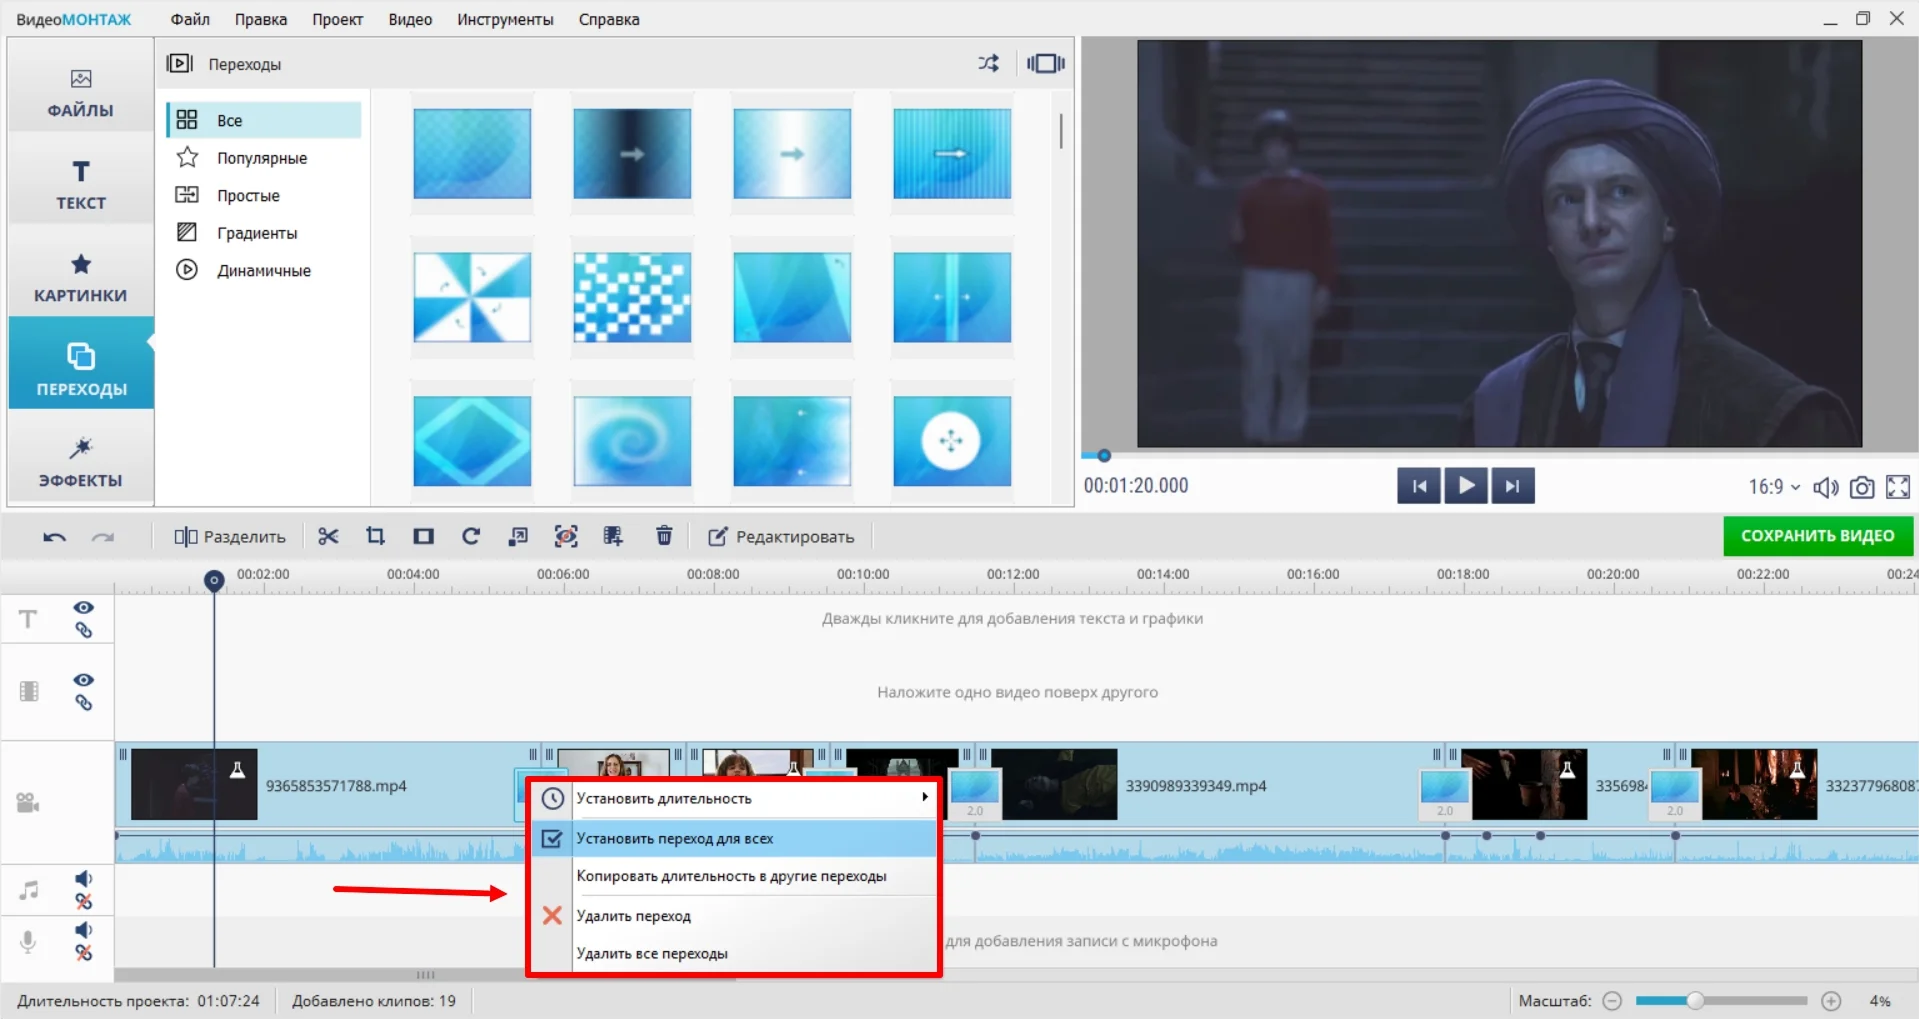Click the trash delete icon in toolbar
The image size is (1919, 1019).
click(x=664, y=537)
